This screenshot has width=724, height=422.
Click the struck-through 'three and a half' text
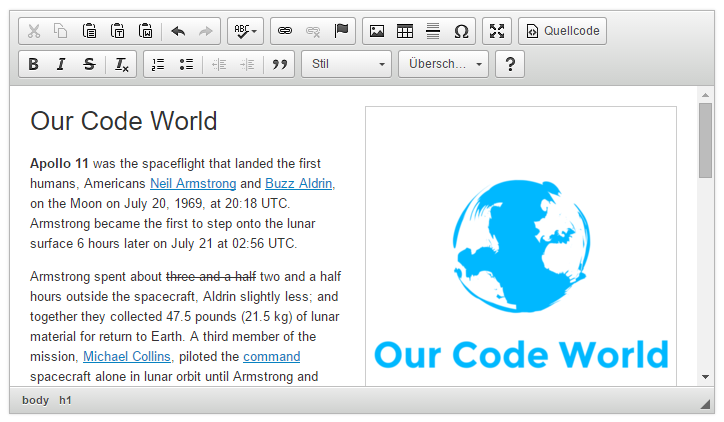click(211, 277)
